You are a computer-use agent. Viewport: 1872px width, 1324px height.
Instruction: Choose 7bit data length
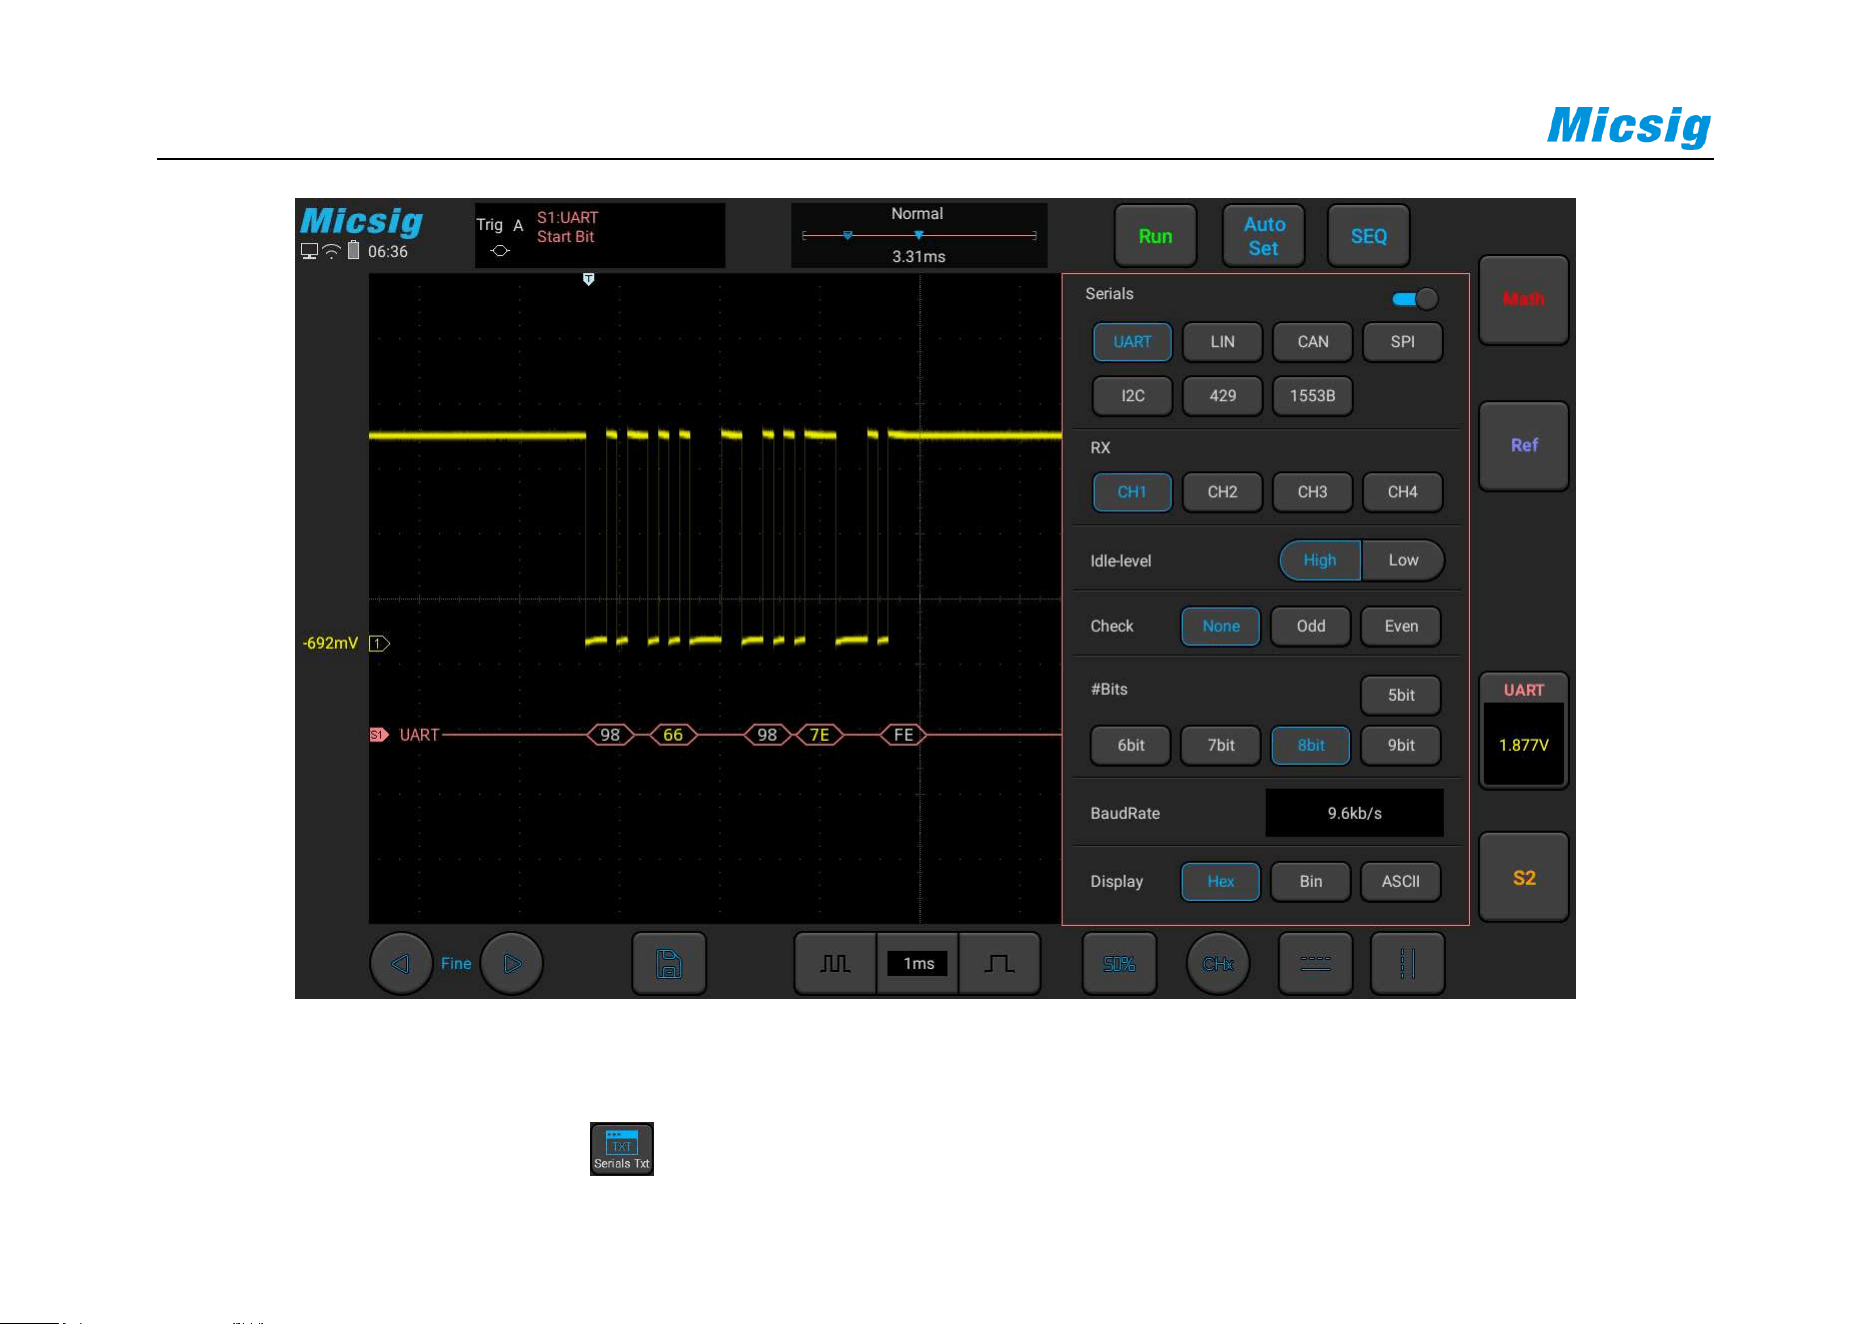pos(1221,745)
